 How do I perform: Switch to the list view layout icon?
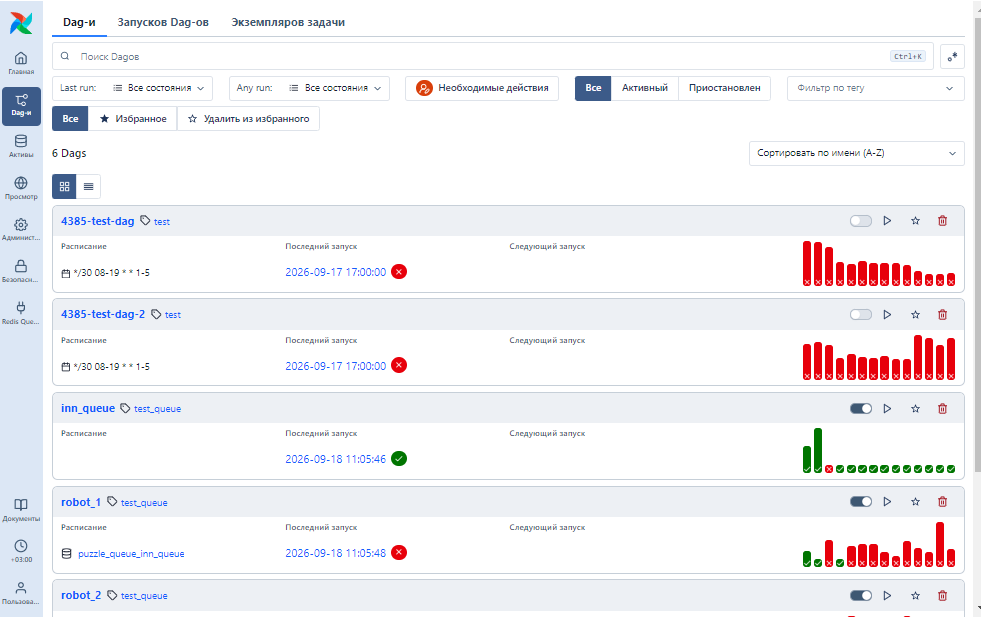tap(88, 186)
